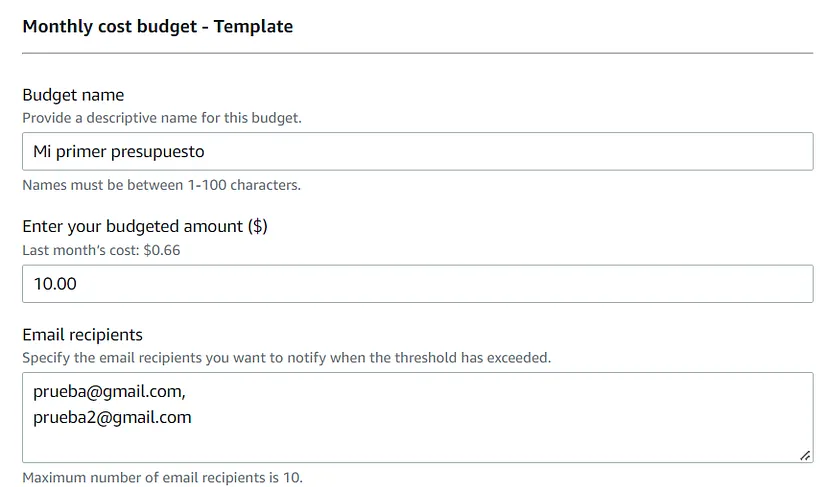The width and height of the screenshot is (828, 487).
Task: Focus the Email recipients text area
Action: 418,417
